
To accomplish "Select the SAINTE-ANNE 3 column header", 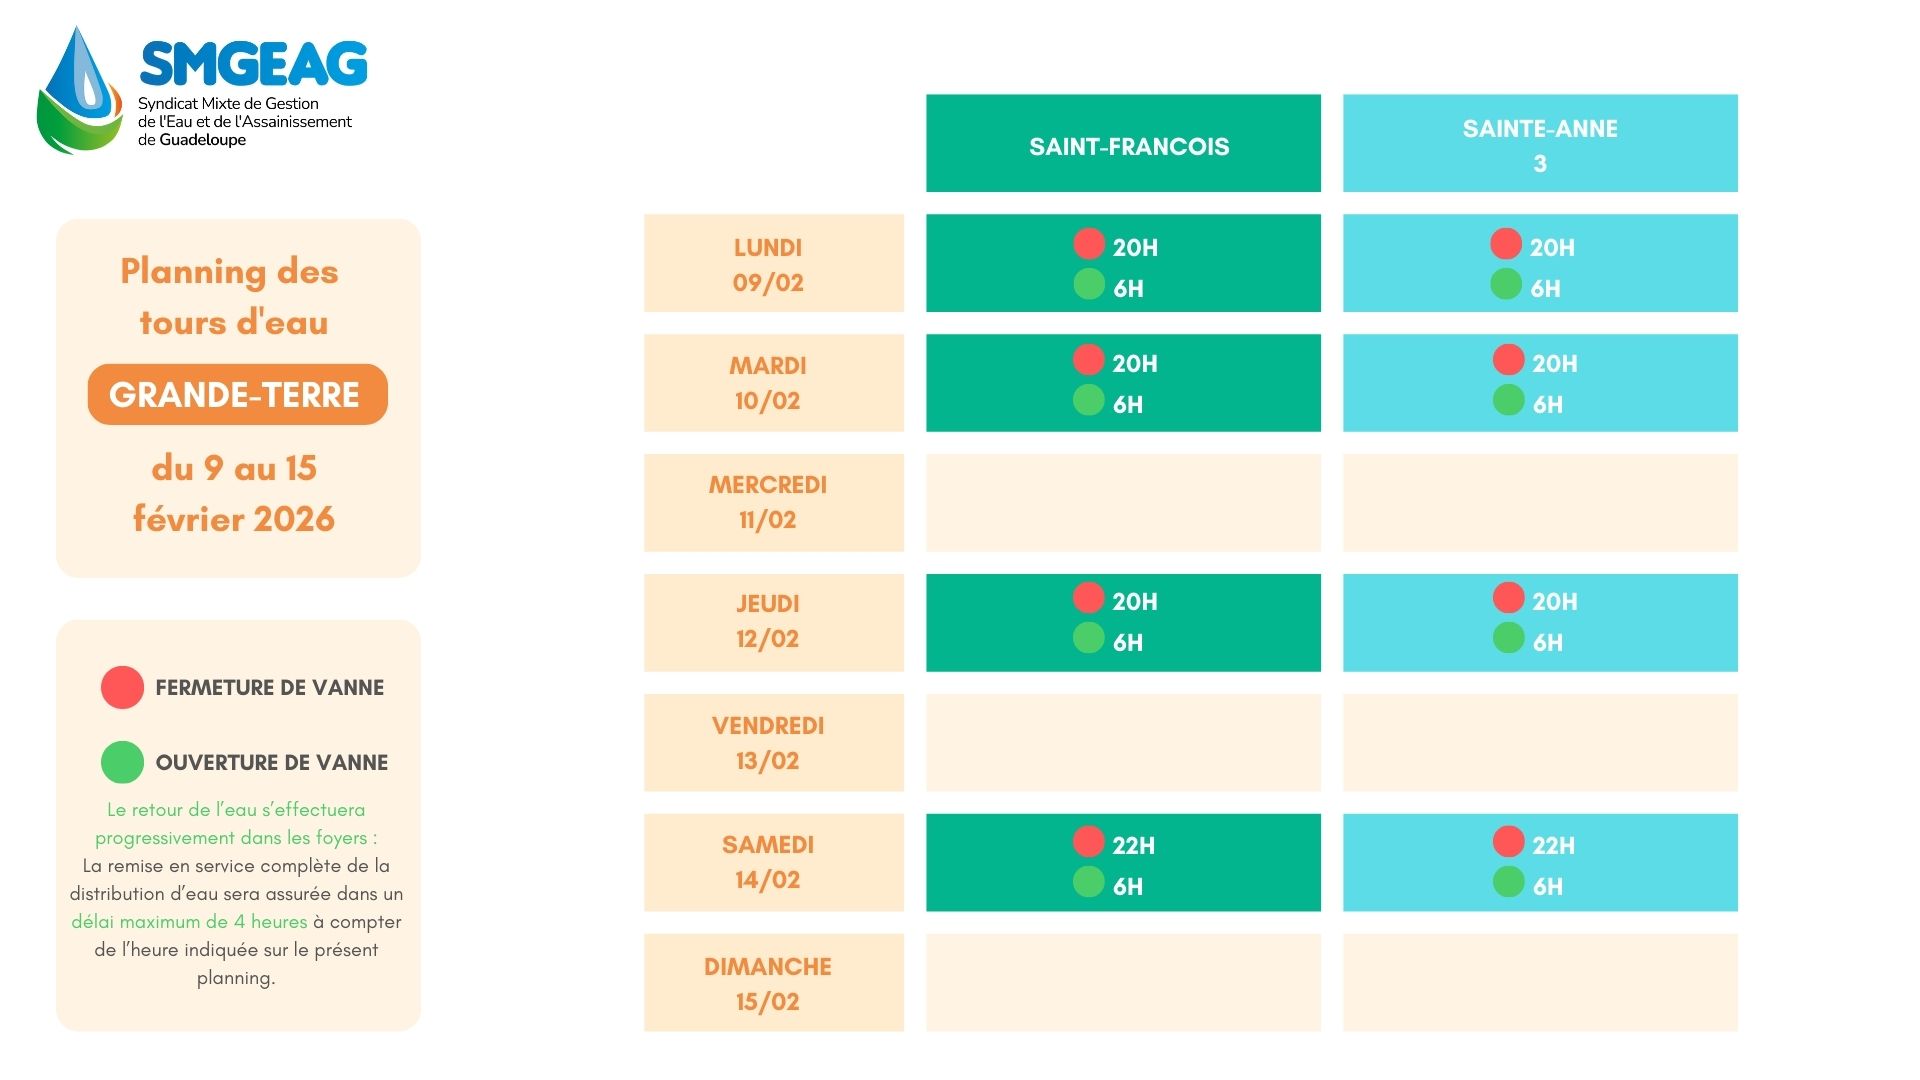I will [1540, 144].
